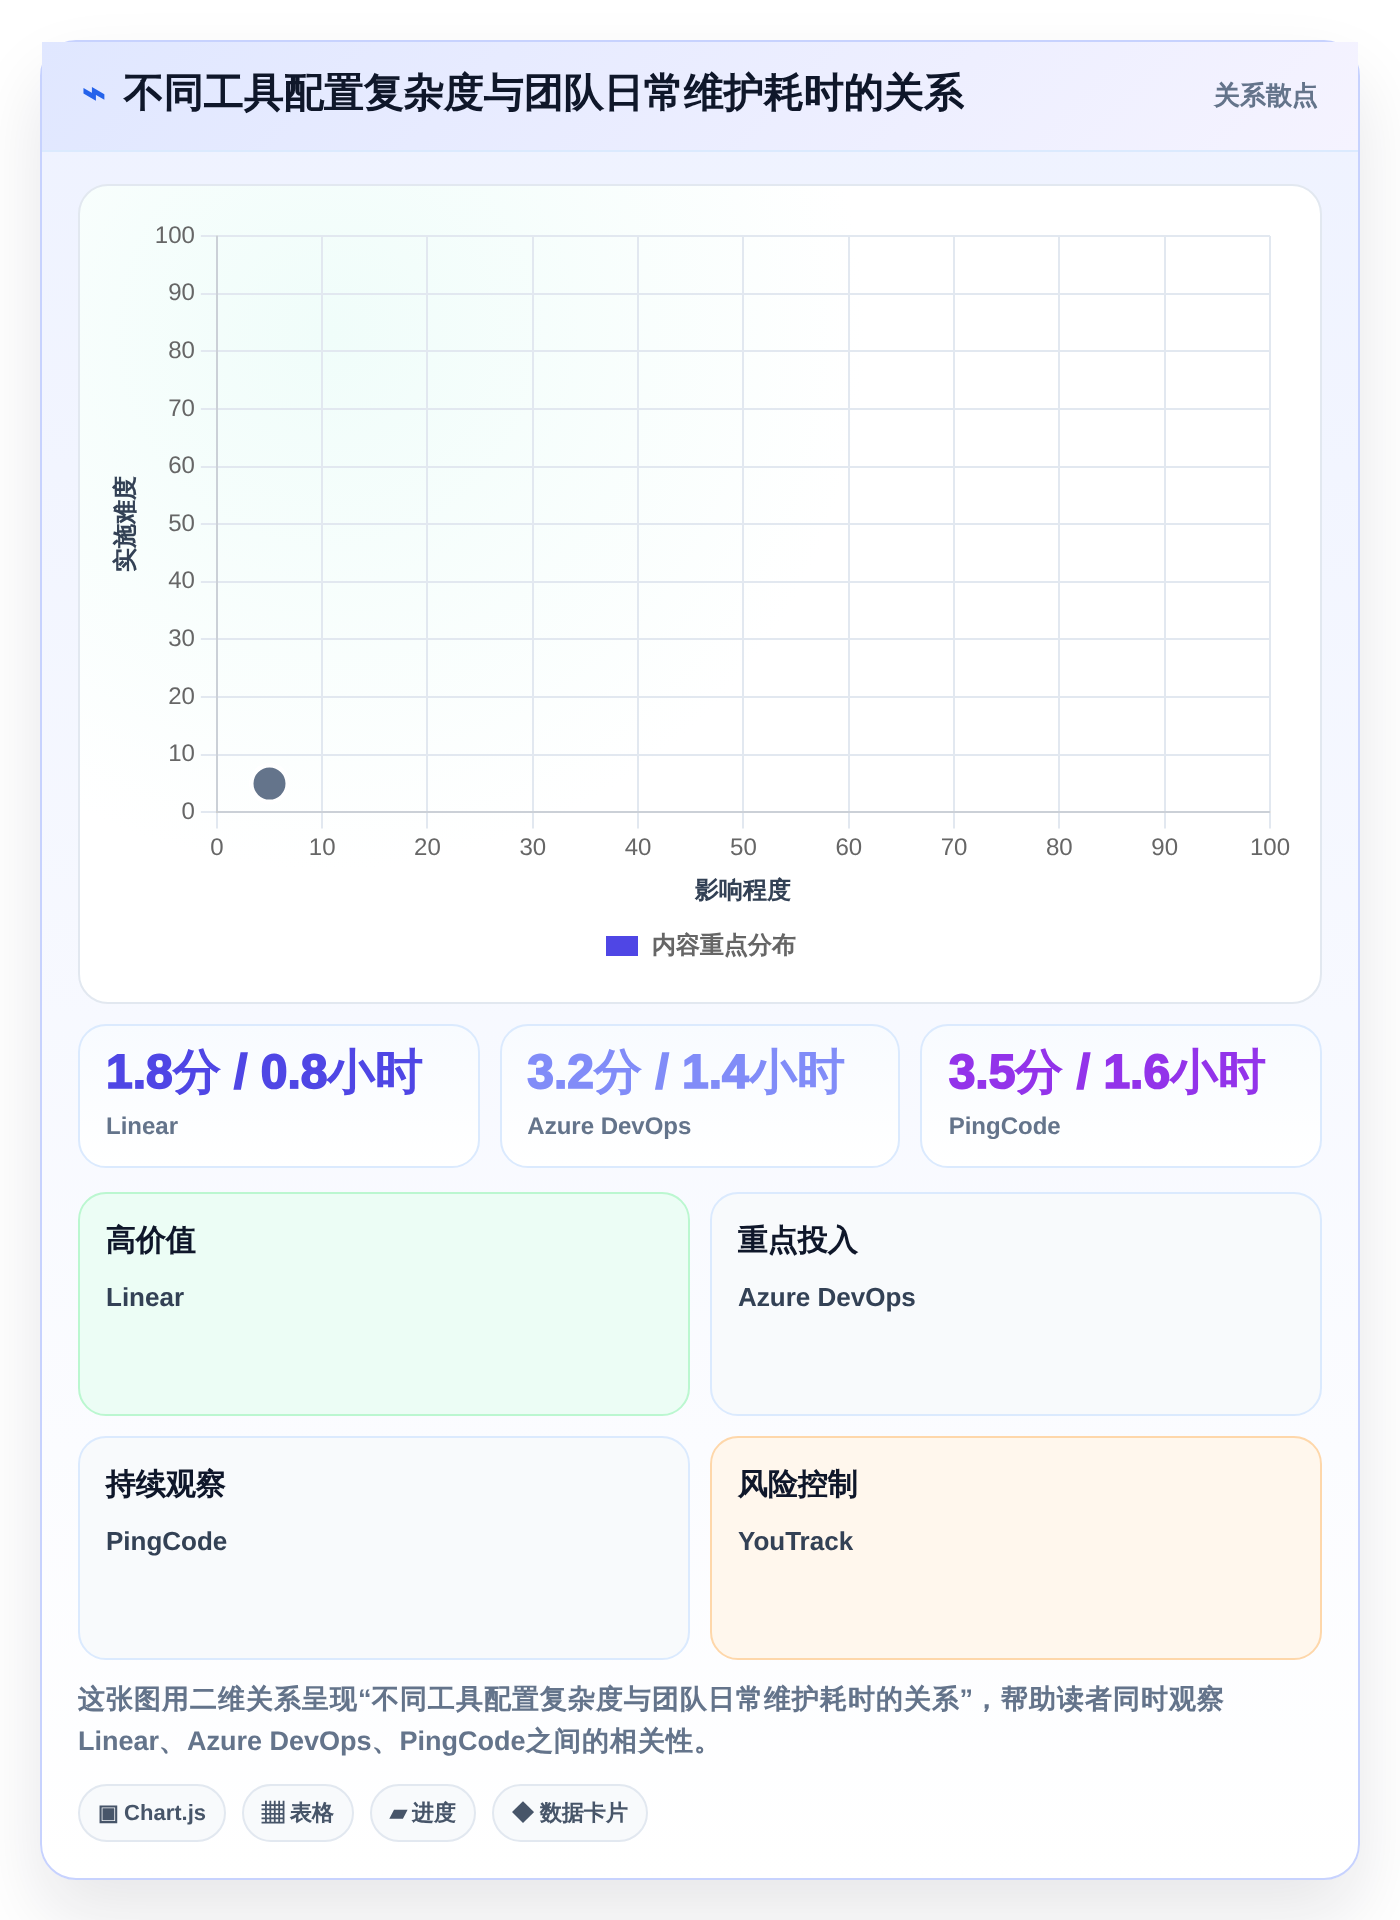The height and width of the screenshot is (1920, 1400).
Task: Click the chart title 不同工具配置复杂度与团队日常维护耗时的关系
Action: tap(543, 94)
